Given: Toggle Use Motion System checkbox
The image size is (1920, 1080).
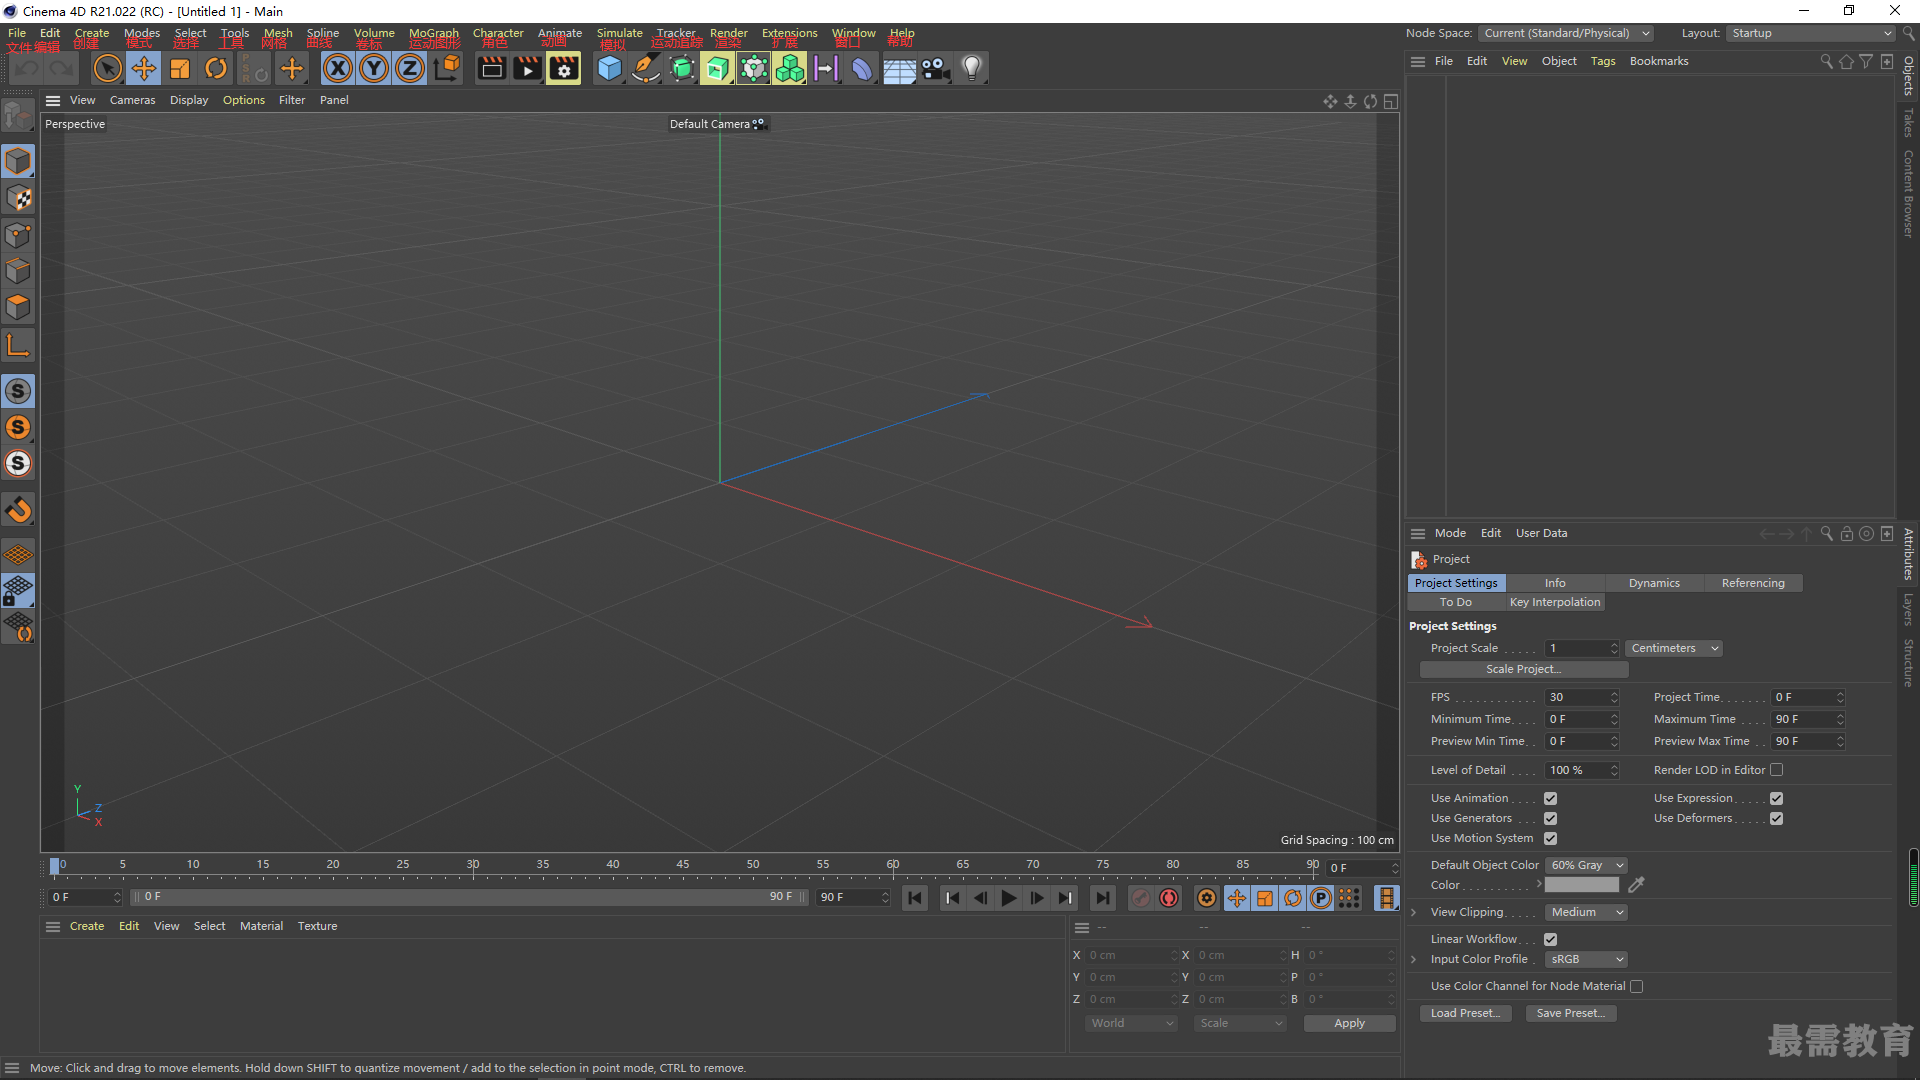Looking at the screenshot, I should point(1550,838).
